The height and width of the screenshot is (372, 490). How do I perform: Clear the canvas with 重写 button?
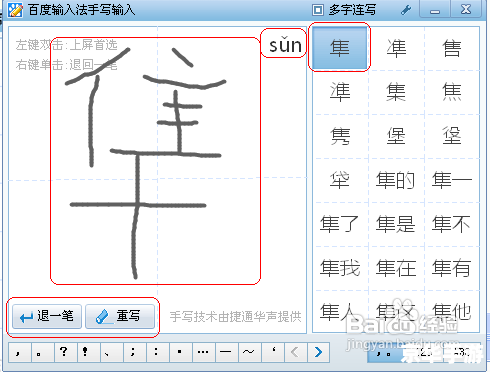pyautogui.click(x=120, y=316)
